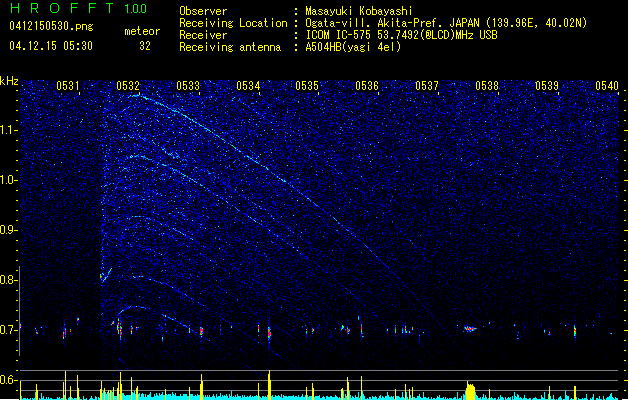629x400 pixels.
Task: Click the 'Observer' field label
Action: point(203,11)
